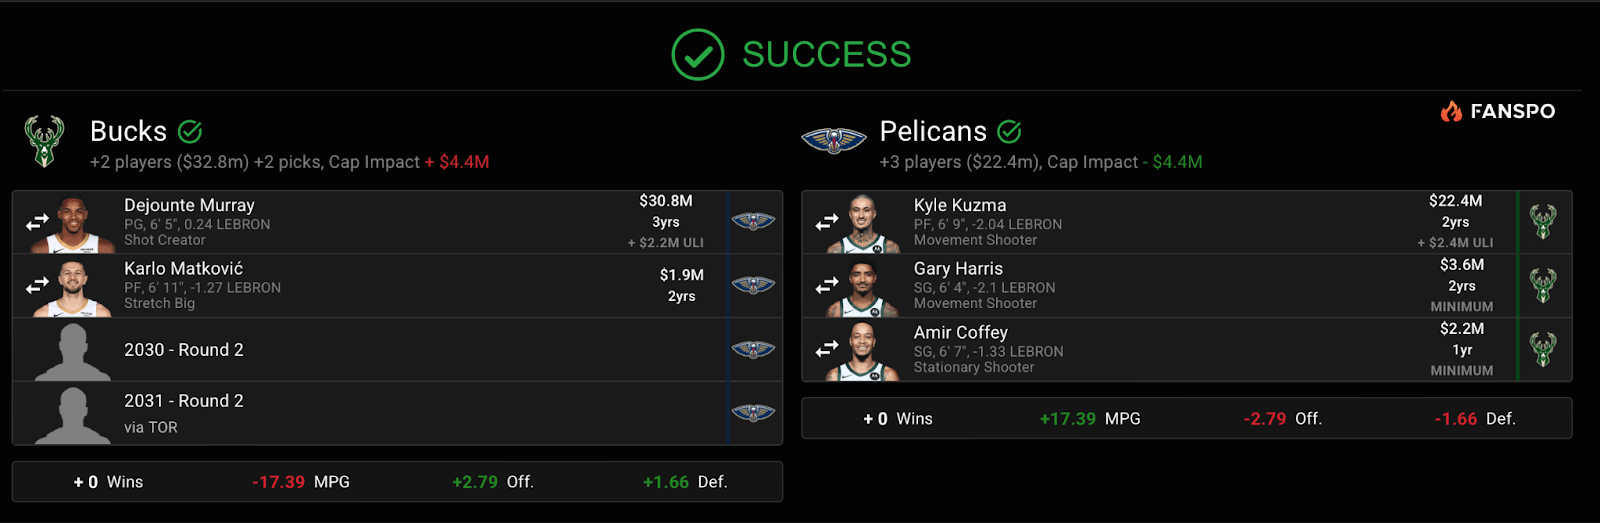Viewport: 1600px width, 523px height.
Task: Click Bucks logo in Kyle Kuzma row
Action: [1543, 222]
